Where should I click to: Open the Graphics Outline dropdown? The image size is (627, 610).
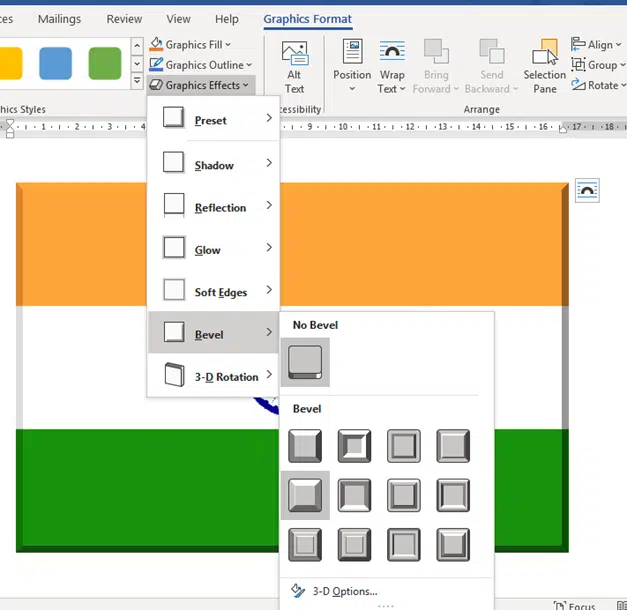coord(201,65)
